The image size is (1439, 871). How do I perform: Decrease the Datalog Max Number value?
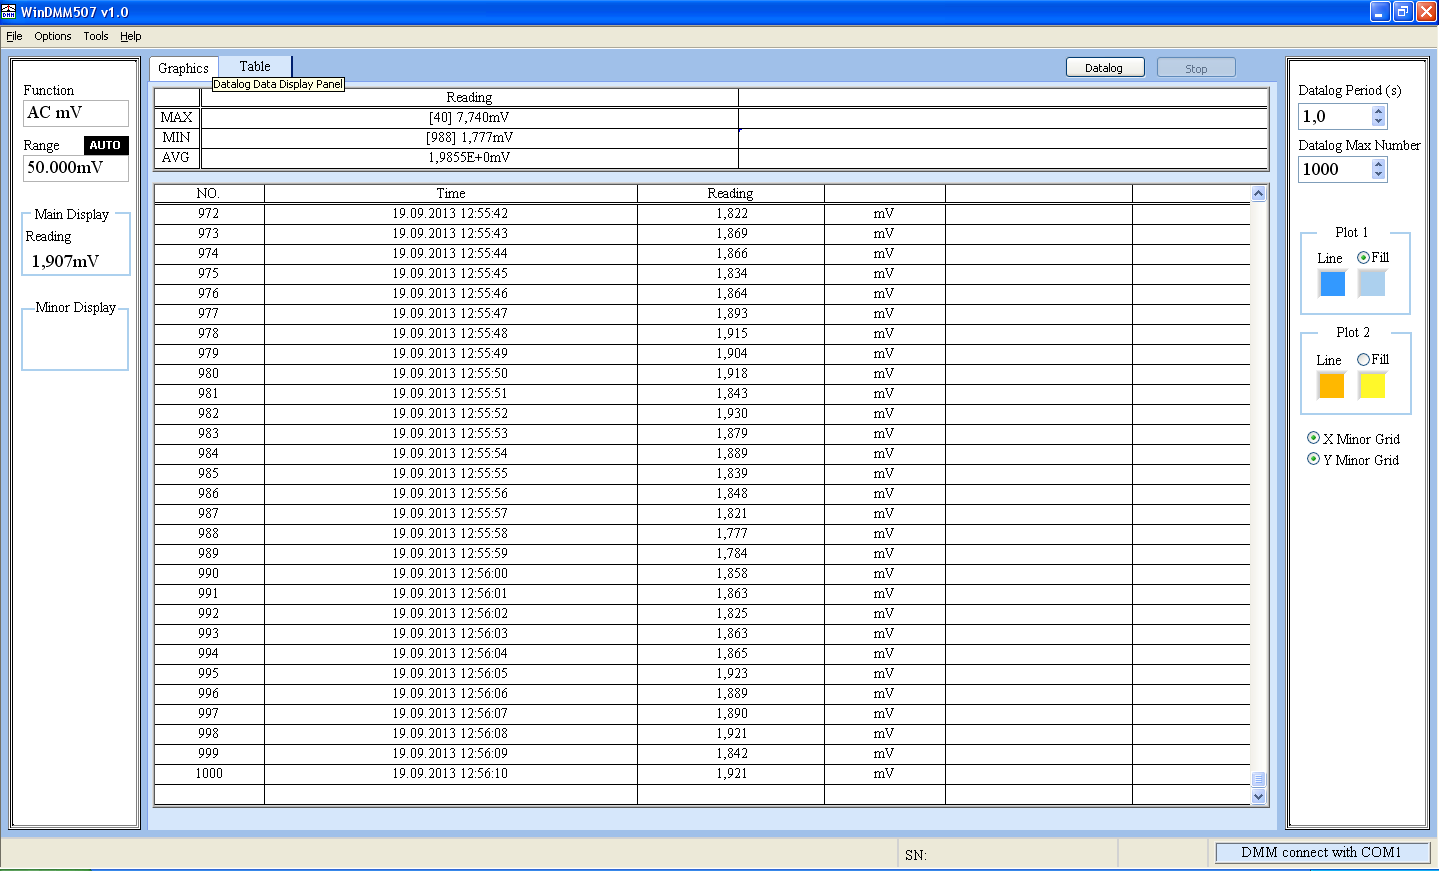pyautogui.click(x=1379, y=175)
